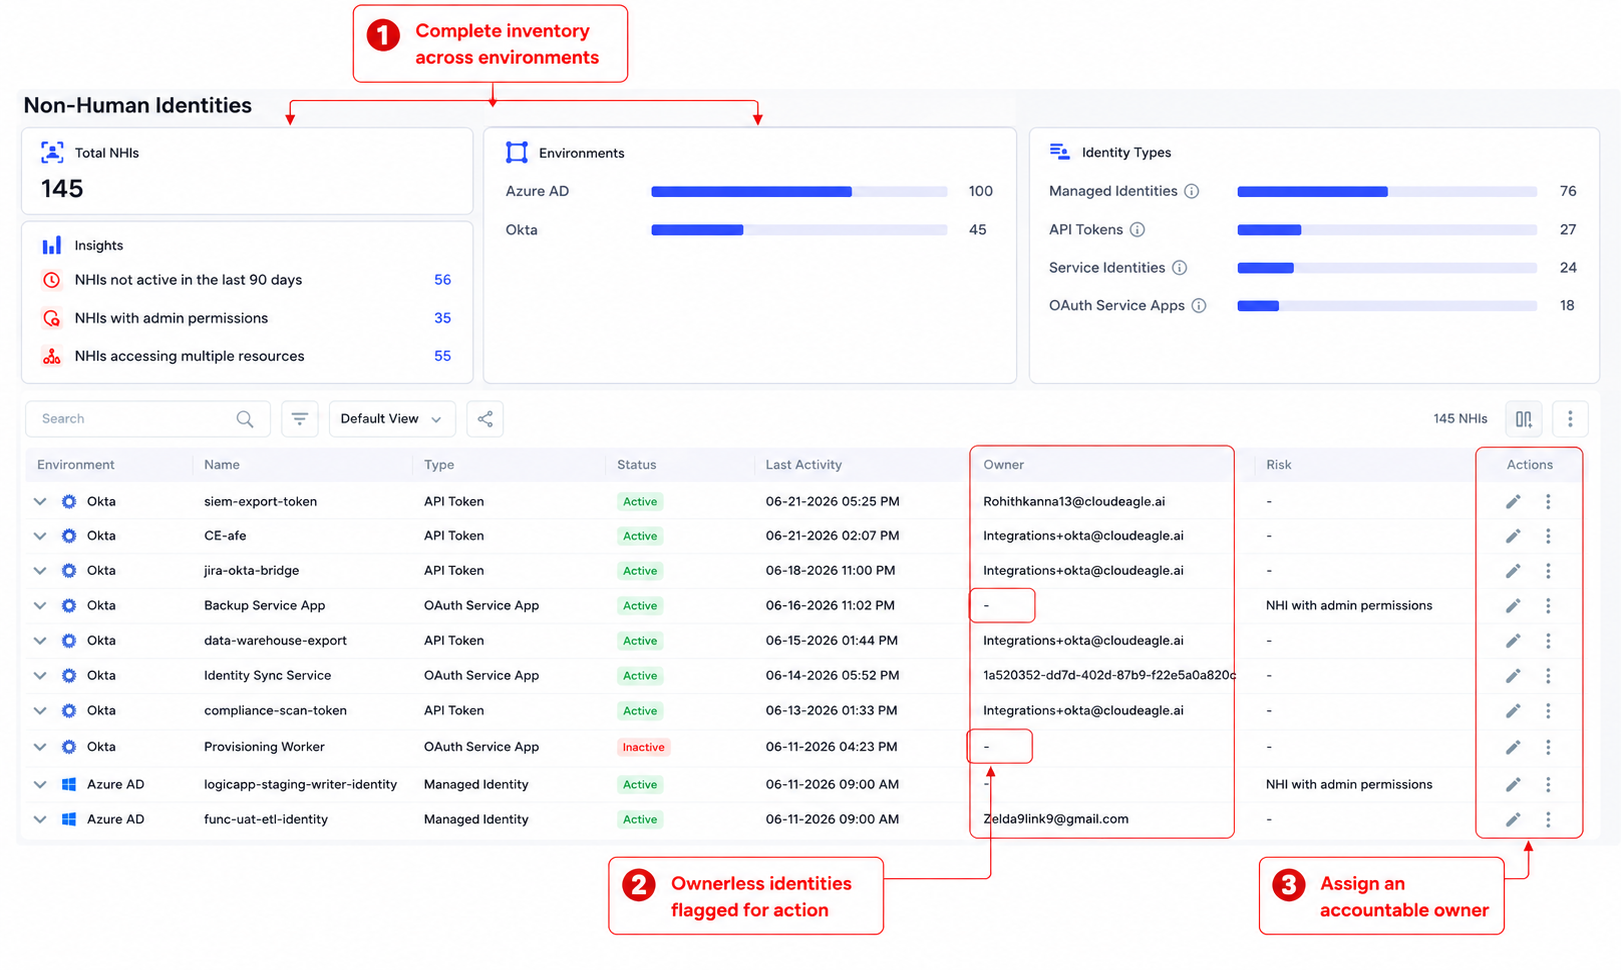Expand the siem-export-token row
This screenshot has width=1621, height=970.
pyautogui.click(x=40, y=502)
